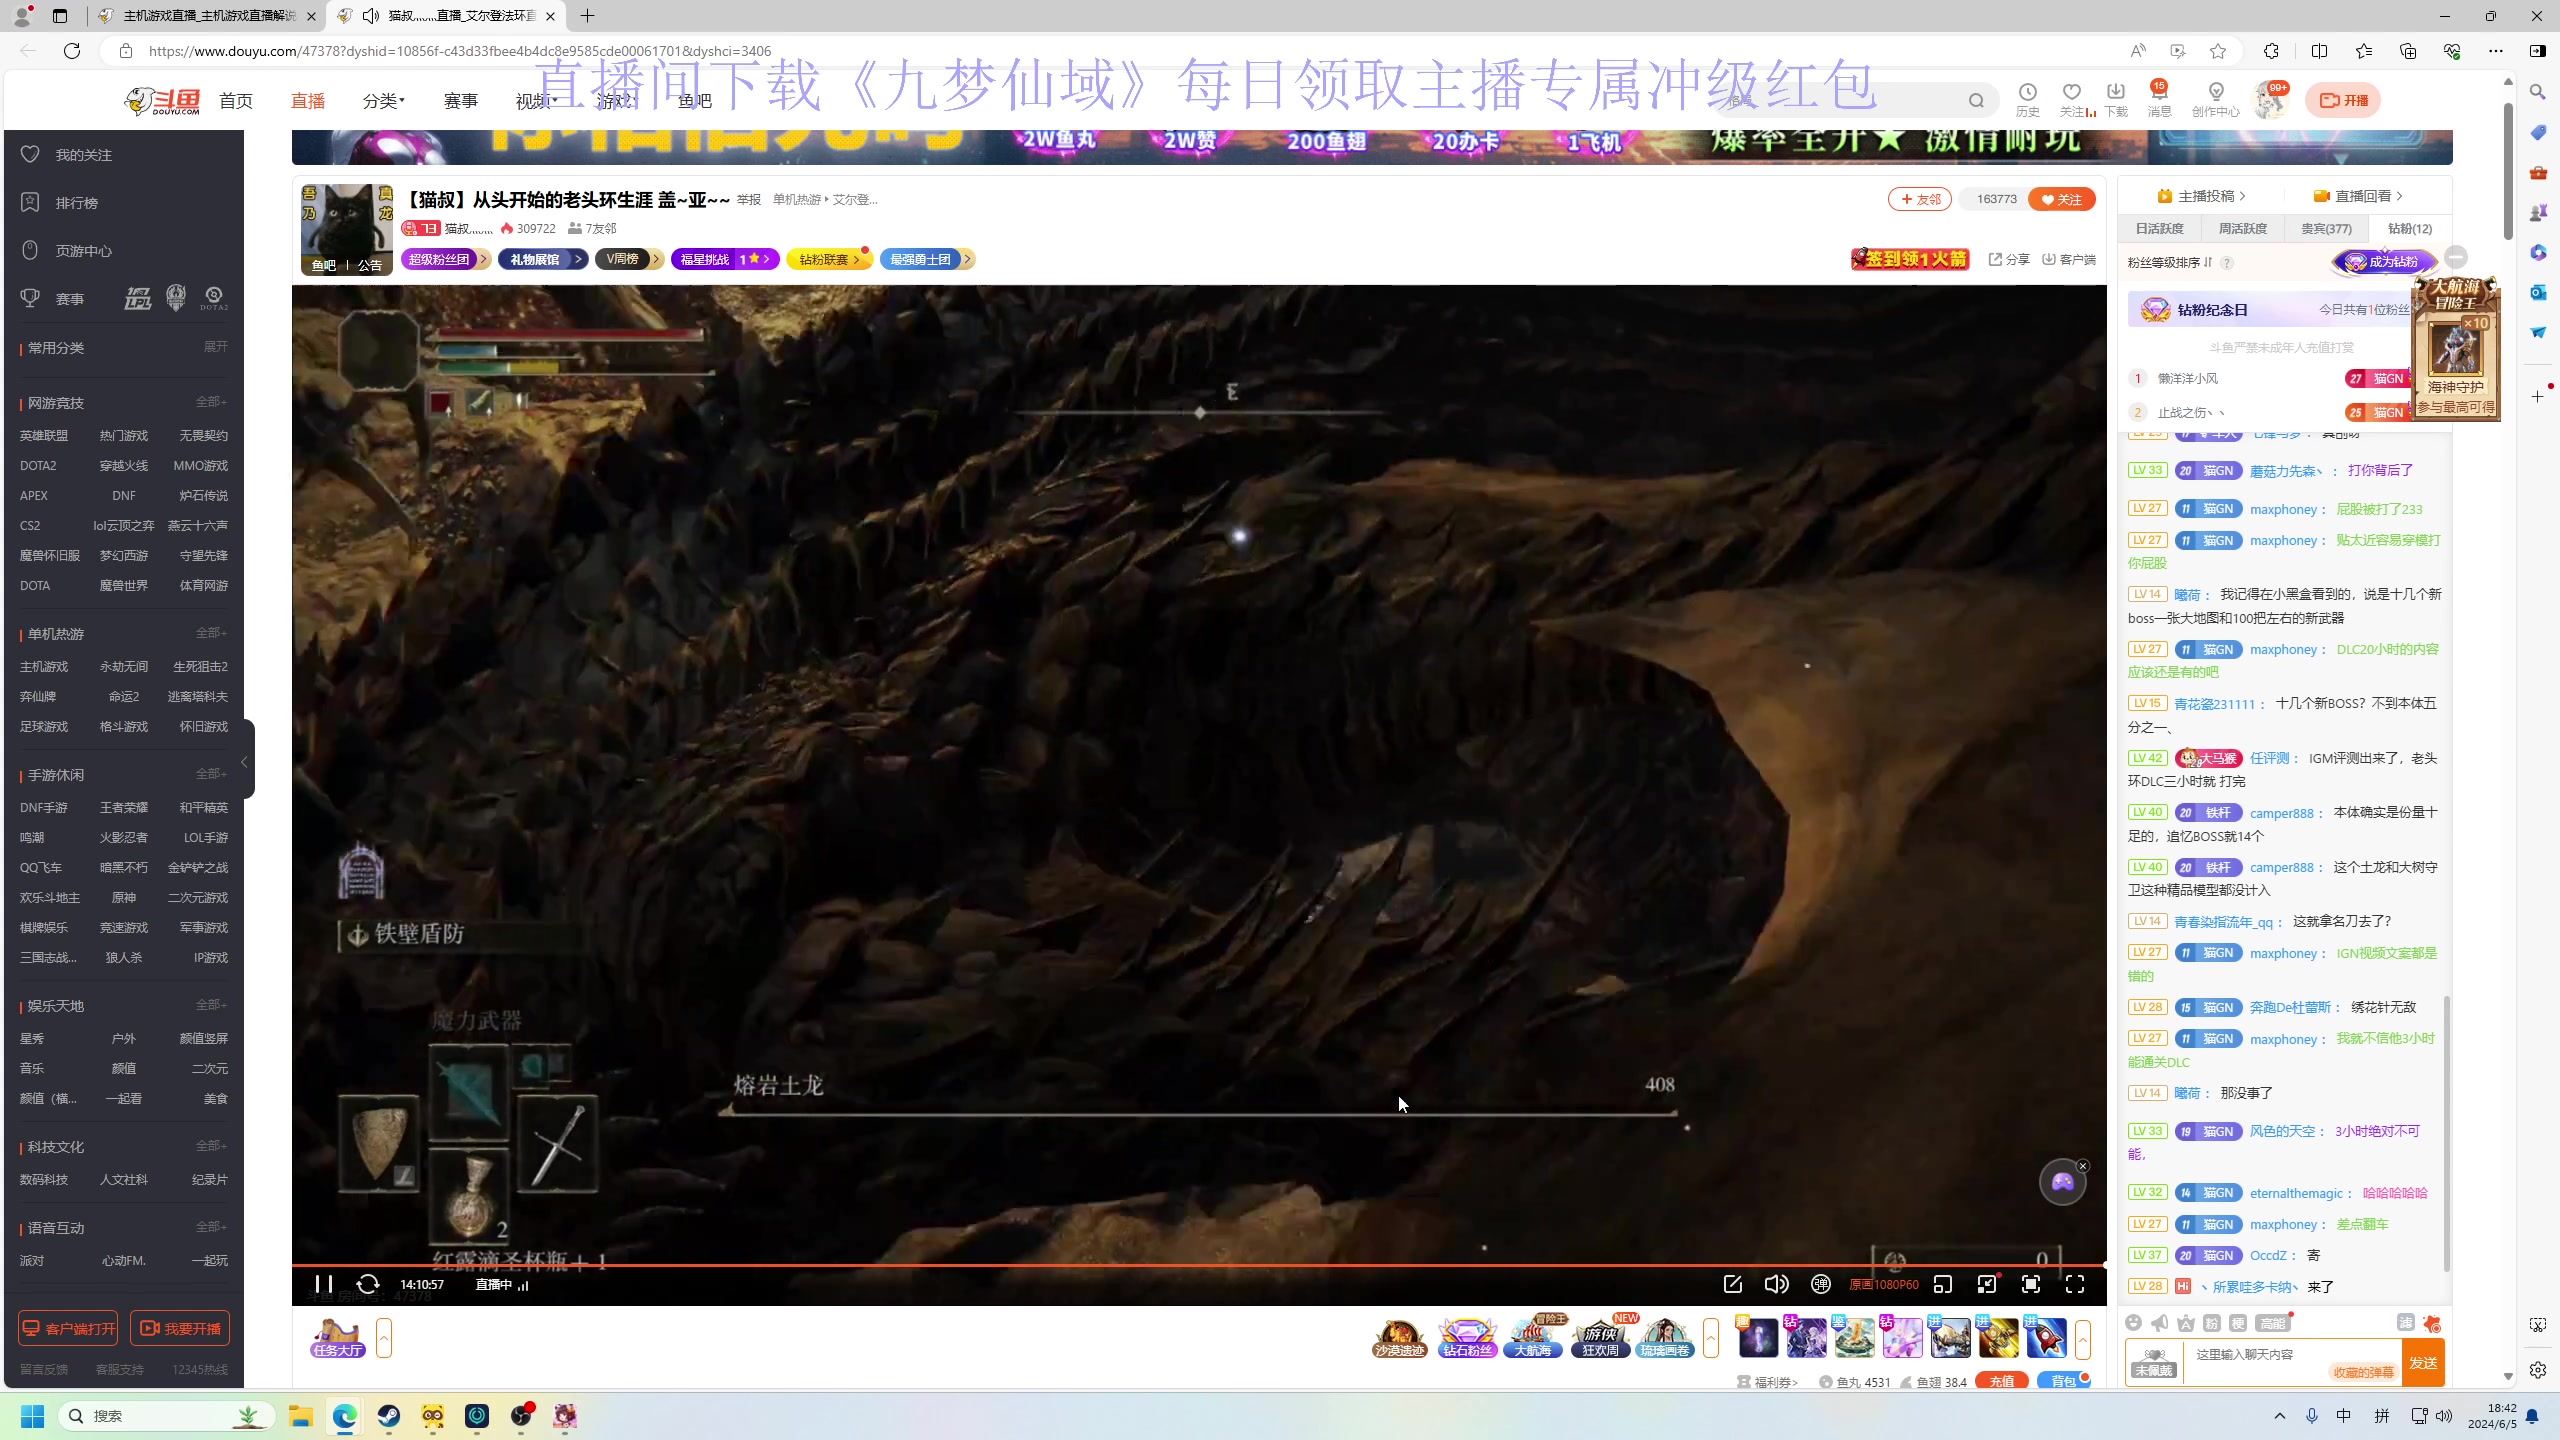This screenshot has height=1440, width=2560.
Task: Switch to the 日活跃度 tab
Action: tap(2159, 229)
